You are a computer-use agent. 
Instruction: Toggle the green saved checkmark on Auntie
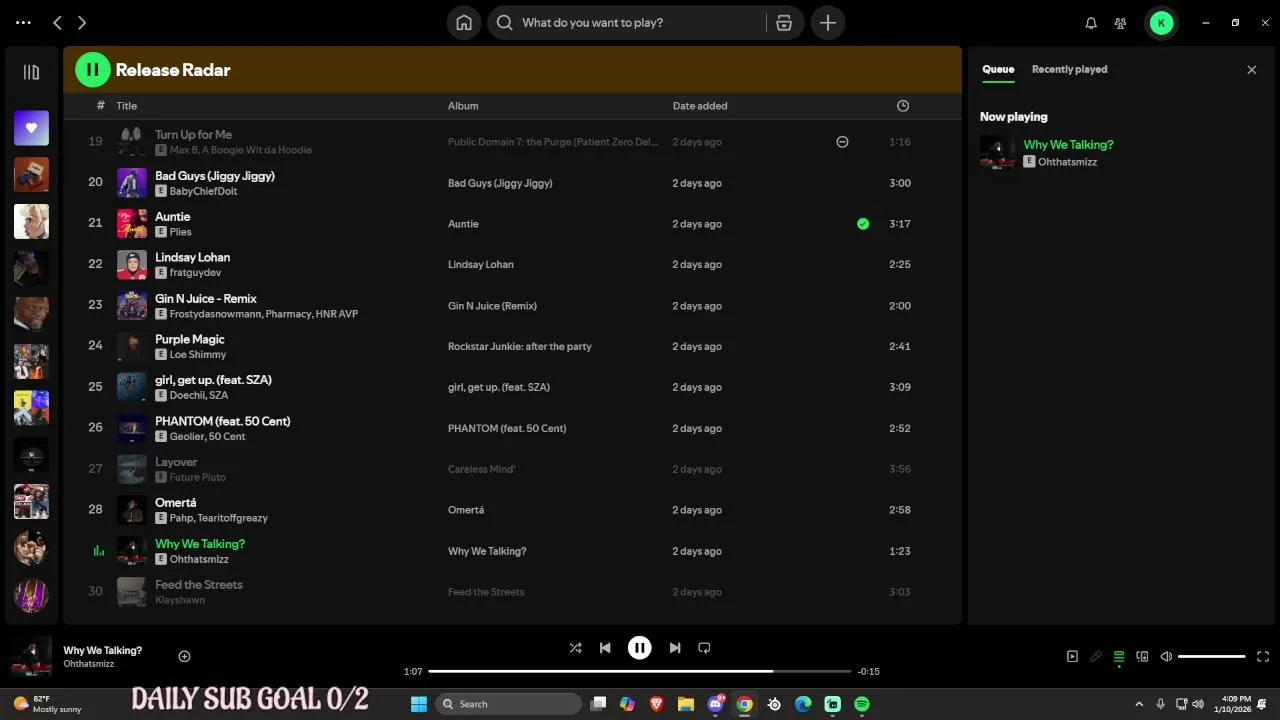pos(863,224)
